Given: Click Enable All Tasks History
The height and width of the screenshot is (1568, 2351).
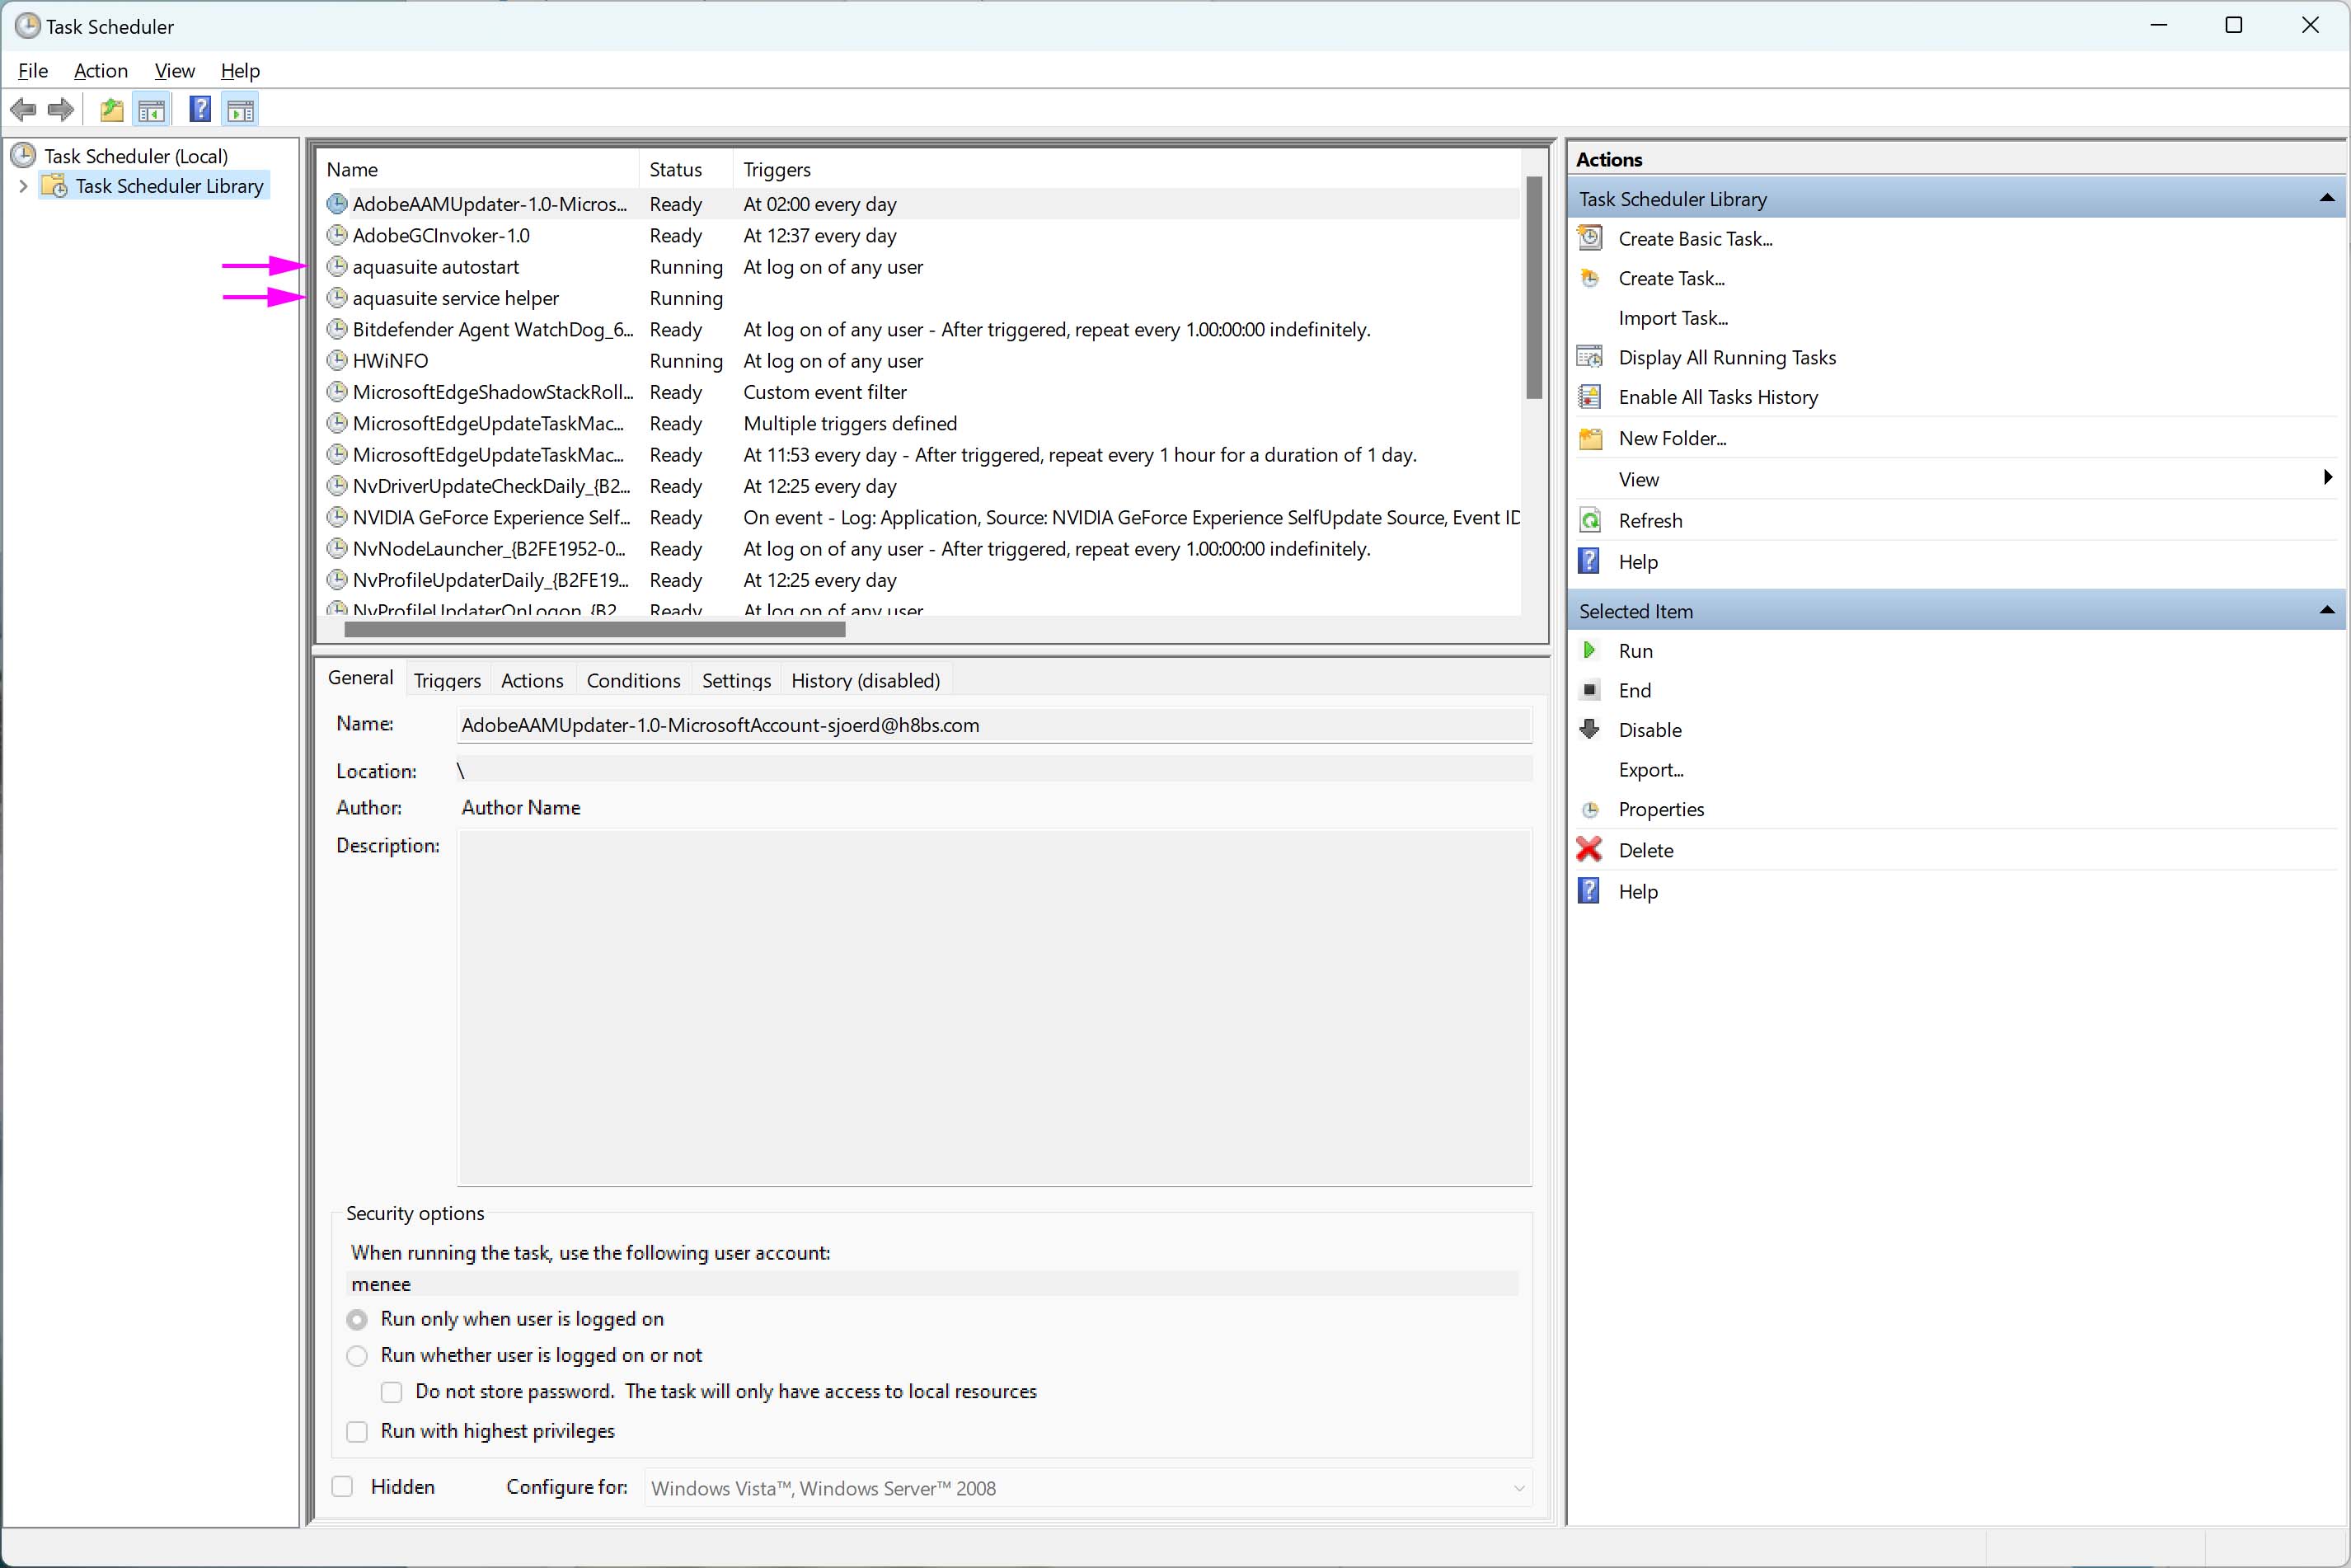Looking at the screenshot, I should (x=1717, y=397).
